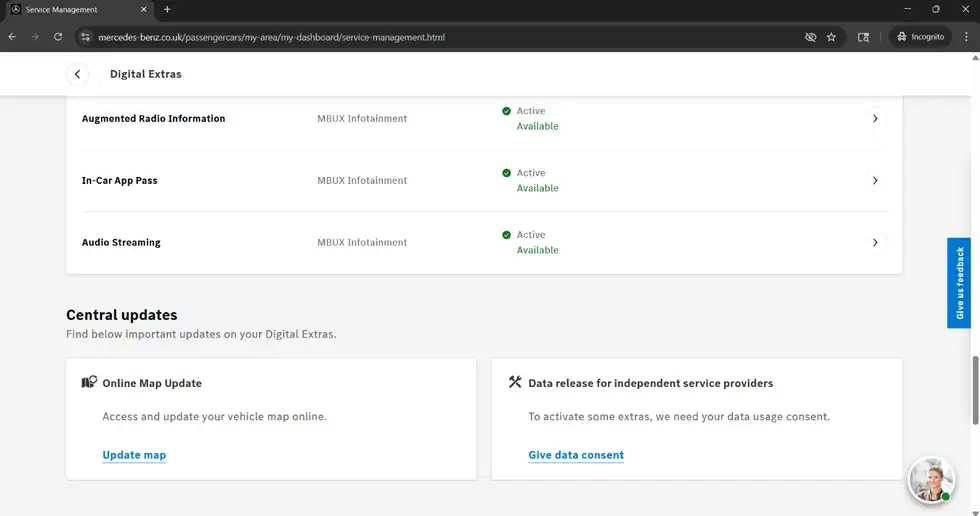Click the green check icon for Audio Streaming
Image resolution: width=980 pixels, height=516 pixels.
click(x=506, y=235)
